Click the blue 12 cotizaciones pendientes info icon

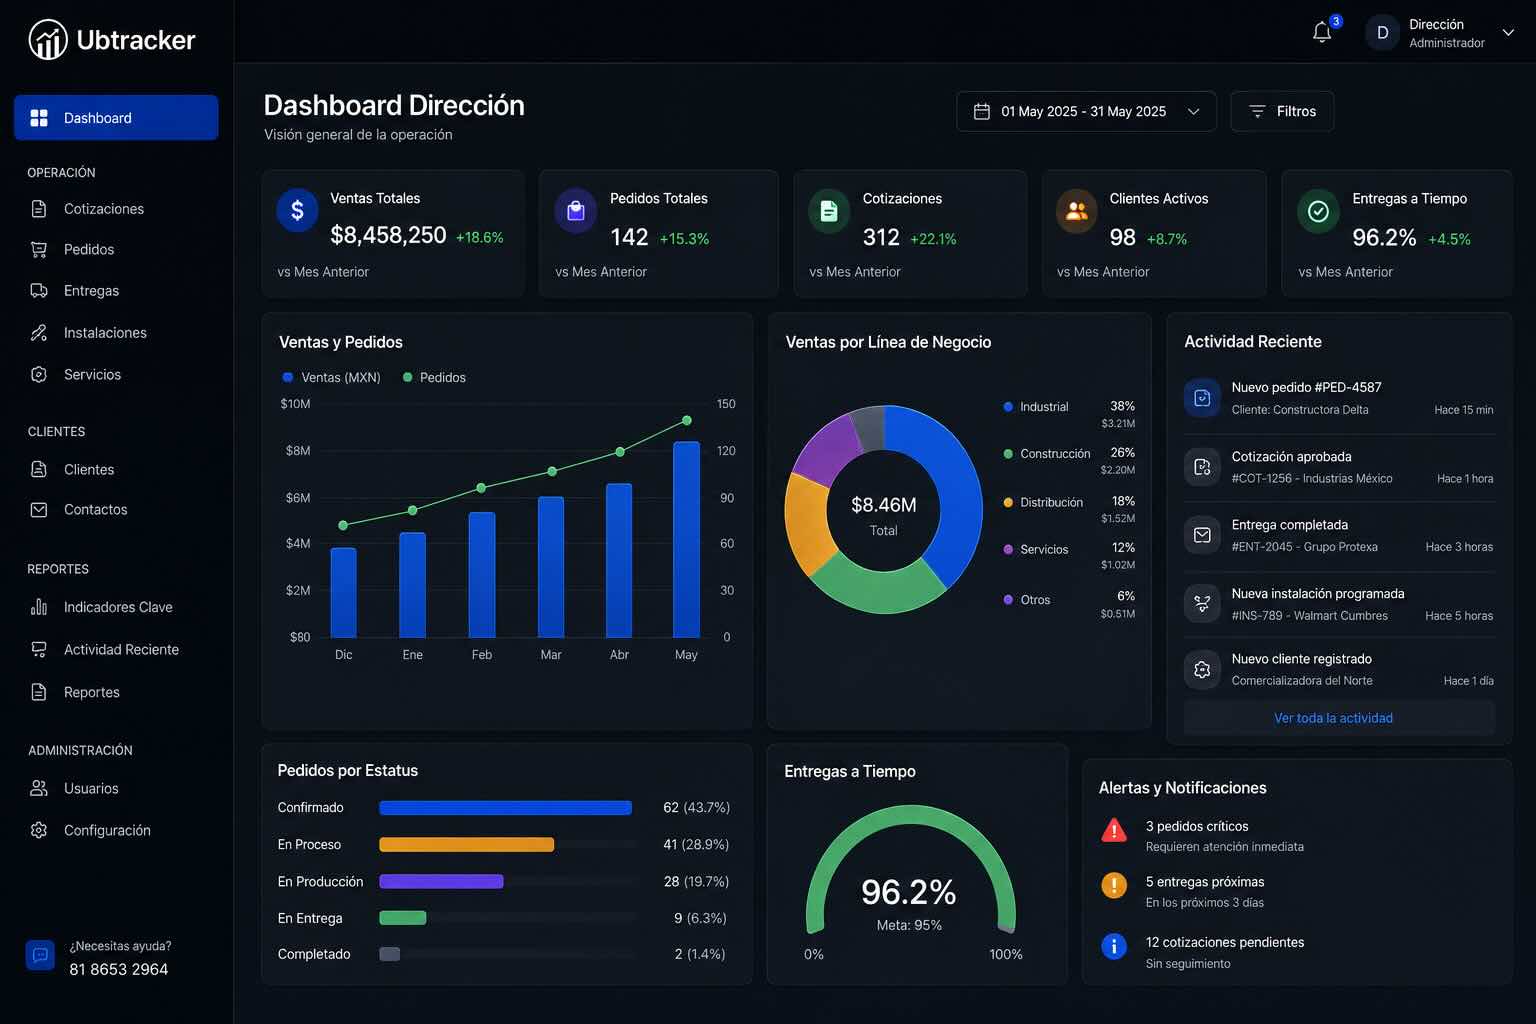pos(1114,946)
